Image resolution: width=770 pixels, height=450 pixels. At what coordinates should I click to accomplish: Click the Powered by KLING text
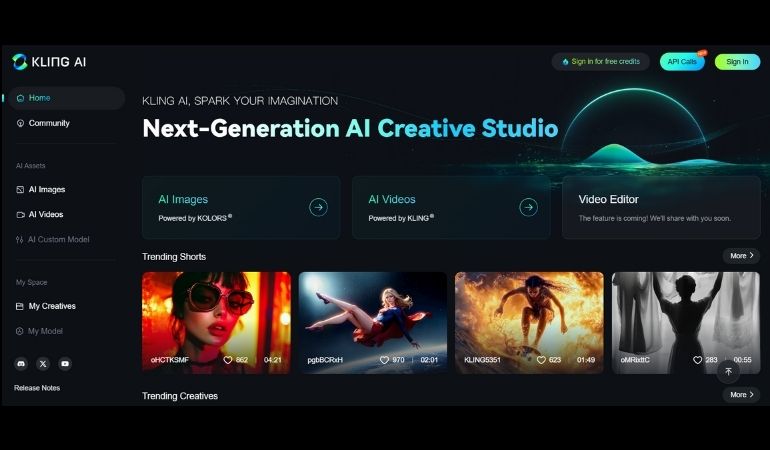tap(401, 218)
